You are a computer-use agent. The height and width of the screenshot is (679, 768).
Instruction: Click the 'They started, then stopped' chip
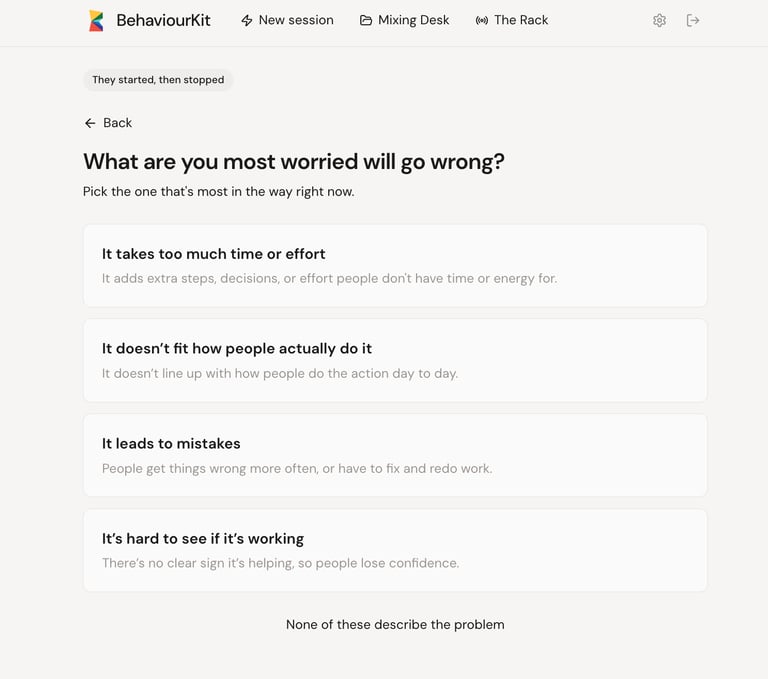[x=158, y=80]
